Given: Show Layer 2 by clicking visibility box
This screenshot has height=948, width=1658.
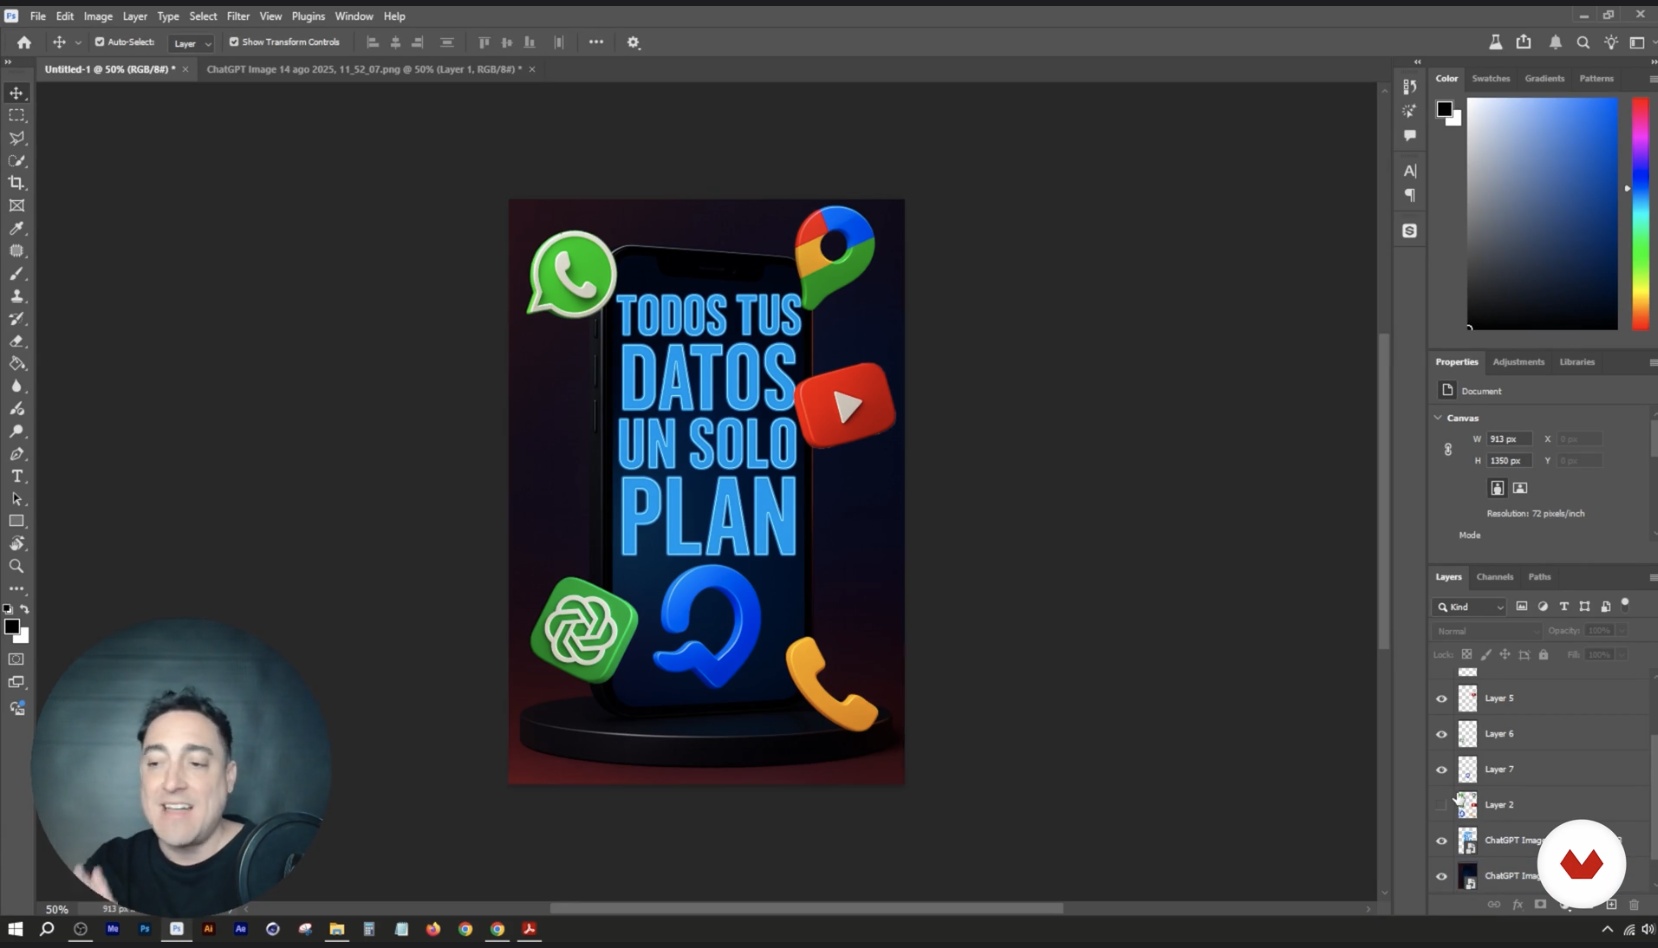Looking at the screenshot, I should (x=1441, y=805).
